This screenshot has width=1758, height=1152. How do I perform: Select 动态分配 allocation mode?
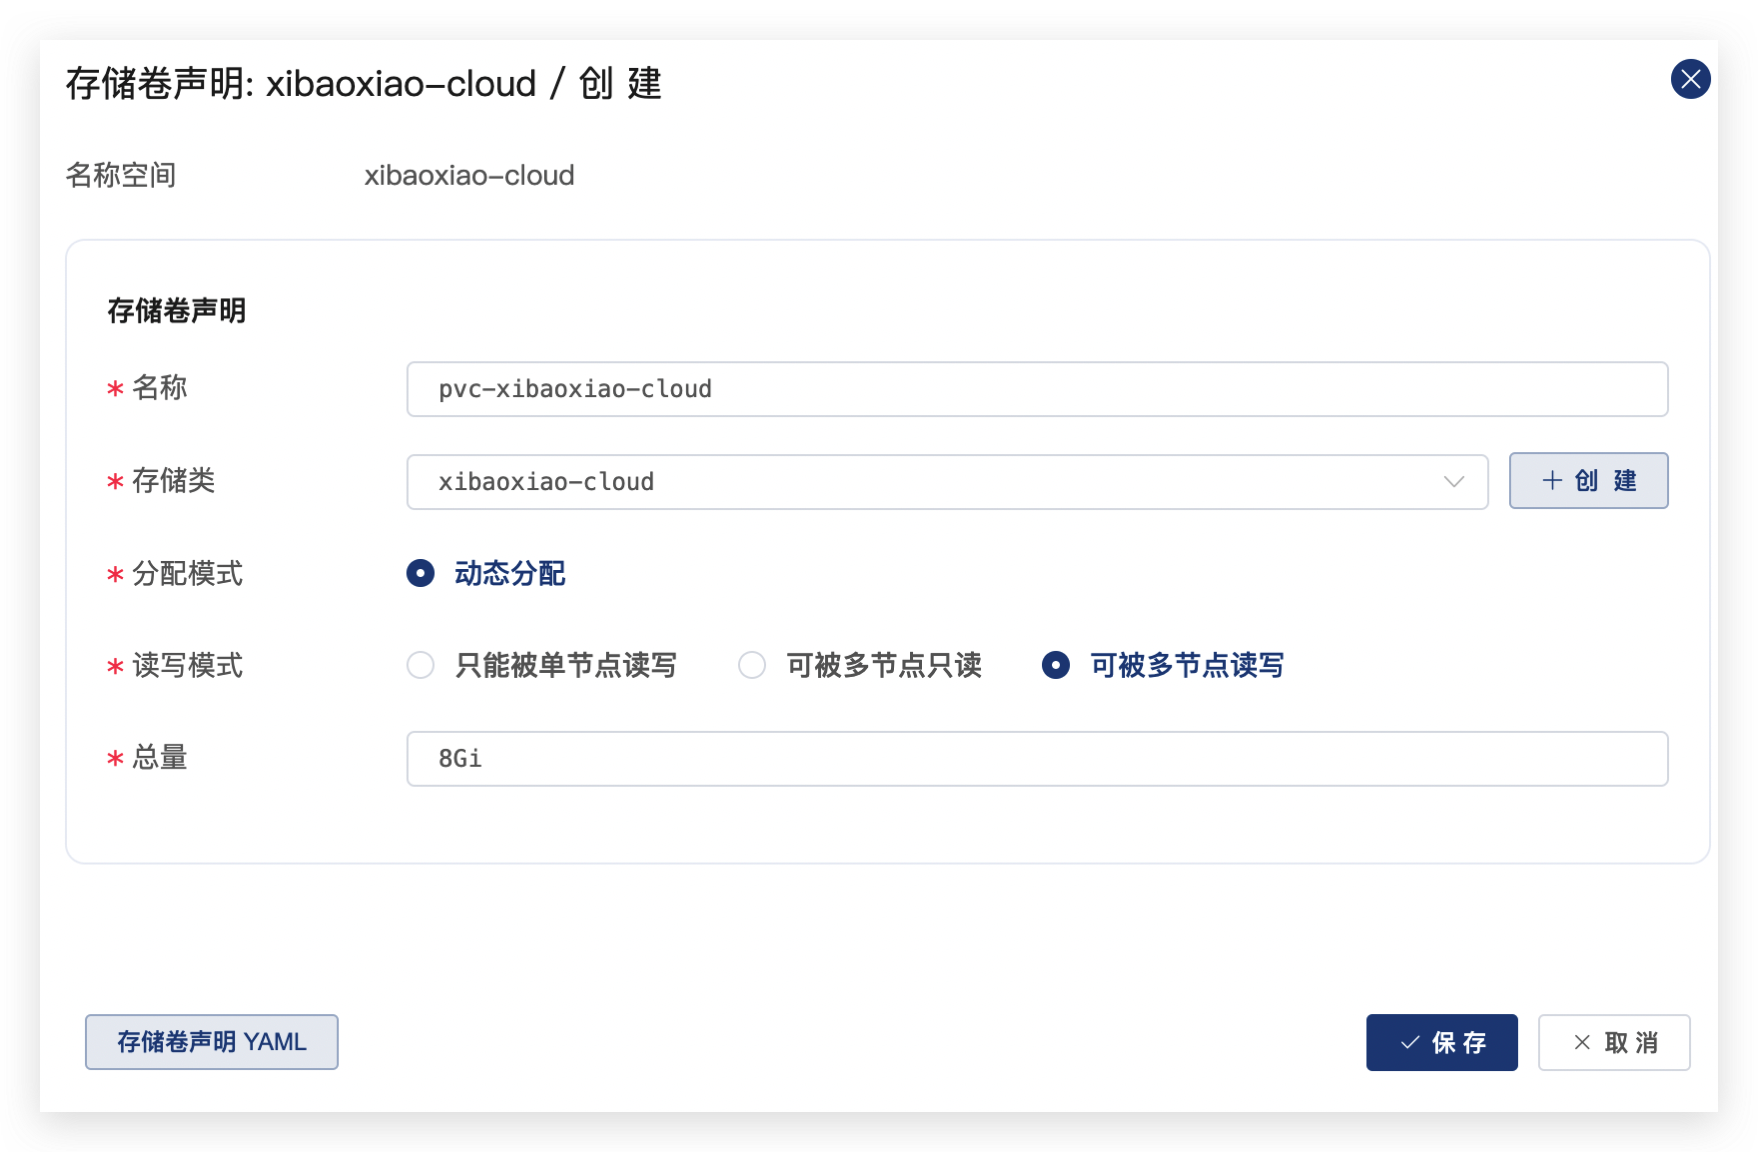[420, 573]
